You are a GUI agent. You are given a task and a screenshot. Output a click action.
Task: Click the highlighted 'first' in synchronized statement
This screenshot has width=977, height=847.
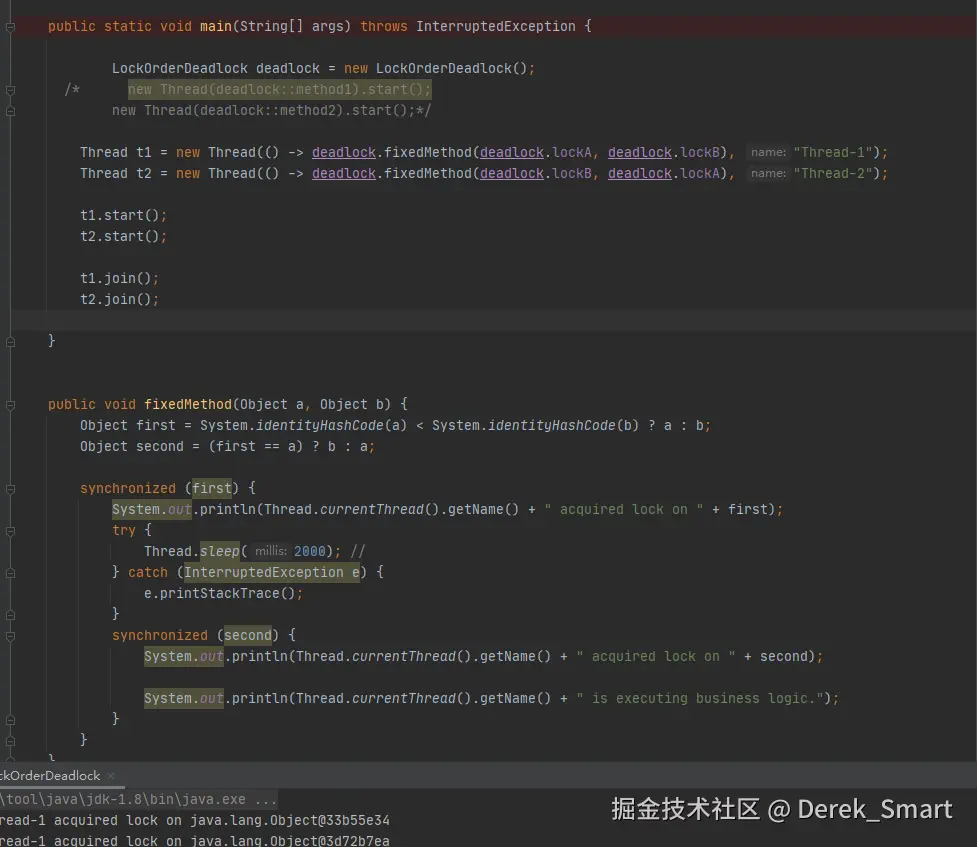212,488
